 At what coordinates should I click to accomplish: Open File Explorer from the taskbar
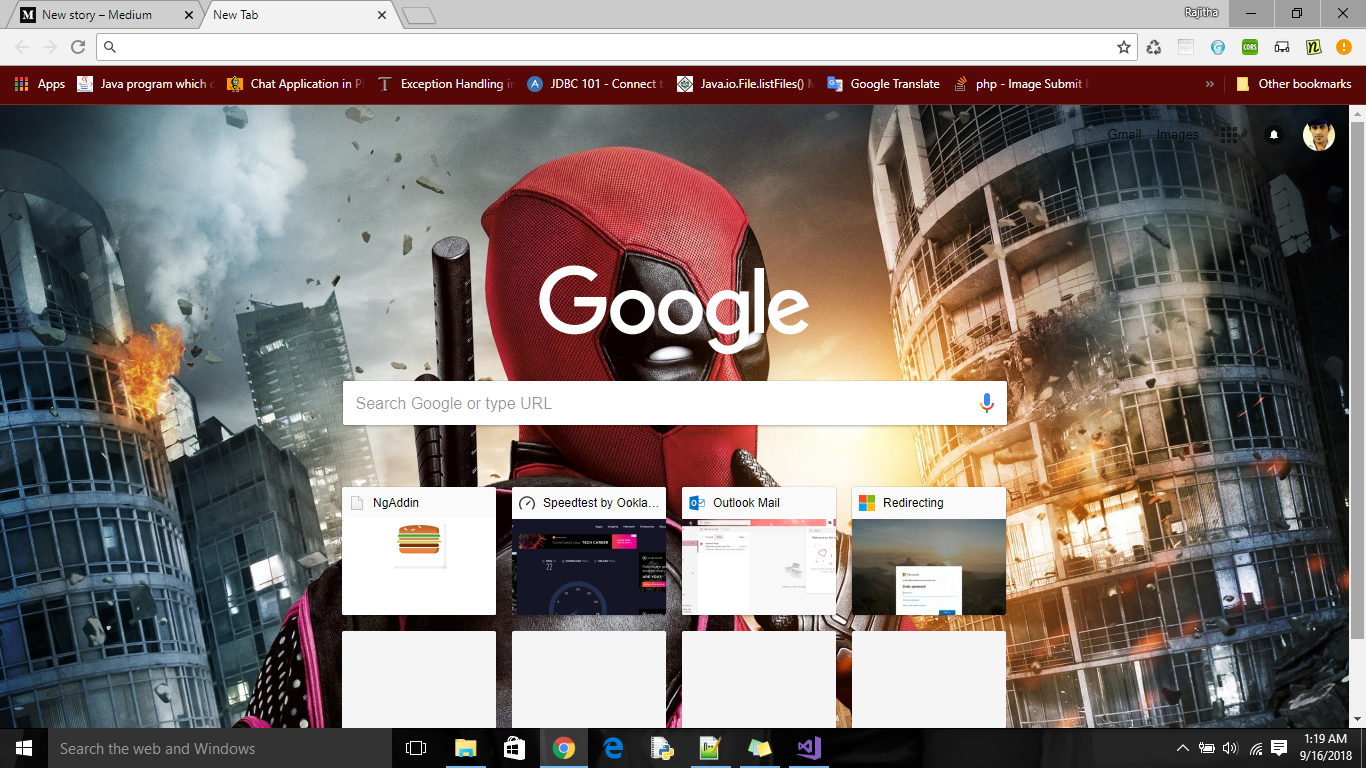[x=466, y=748]
